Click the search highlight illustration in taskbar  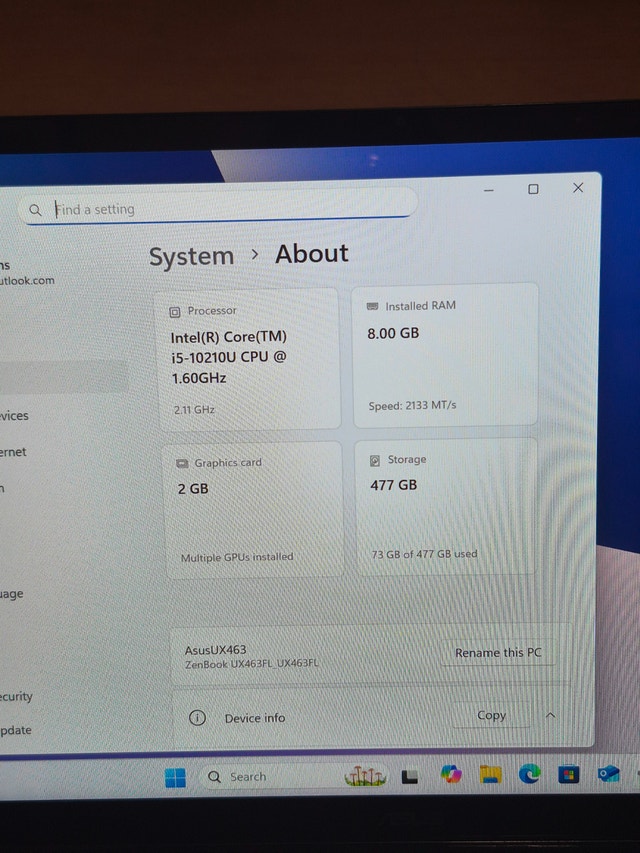tap(365, 776)
